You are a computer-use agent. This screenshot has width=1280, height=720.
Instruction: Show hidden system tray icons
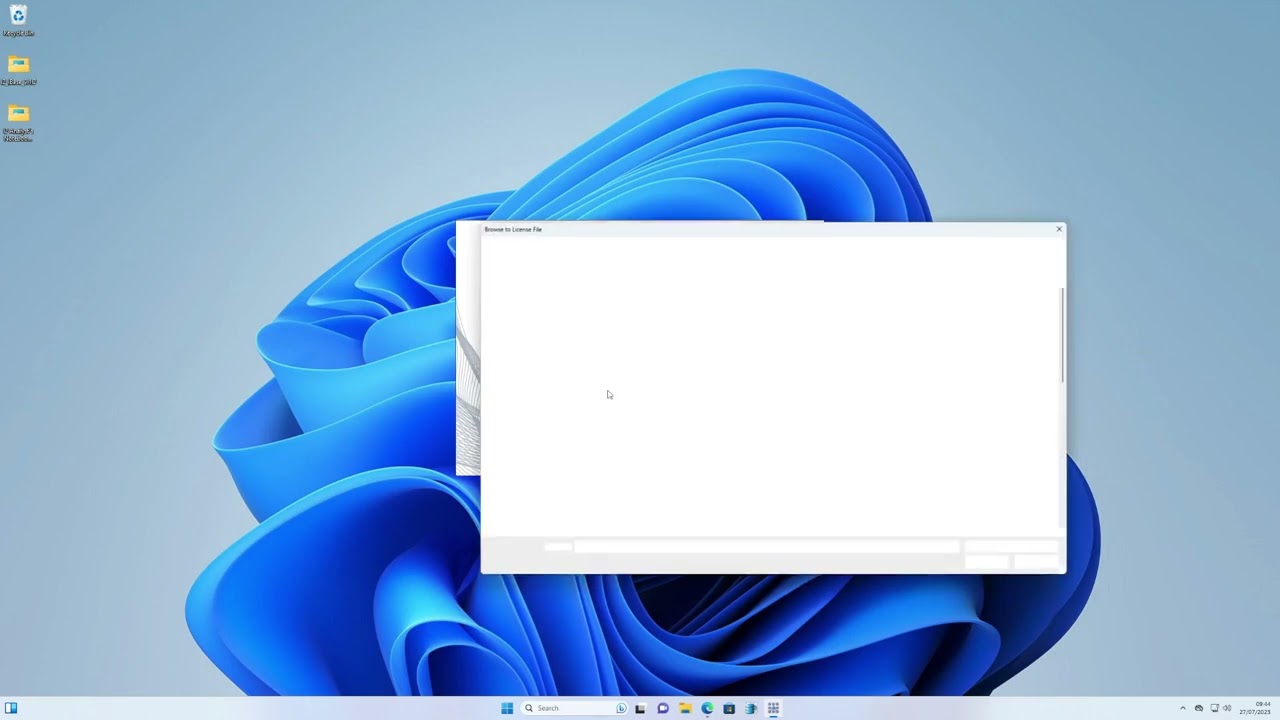point(1183,708)
